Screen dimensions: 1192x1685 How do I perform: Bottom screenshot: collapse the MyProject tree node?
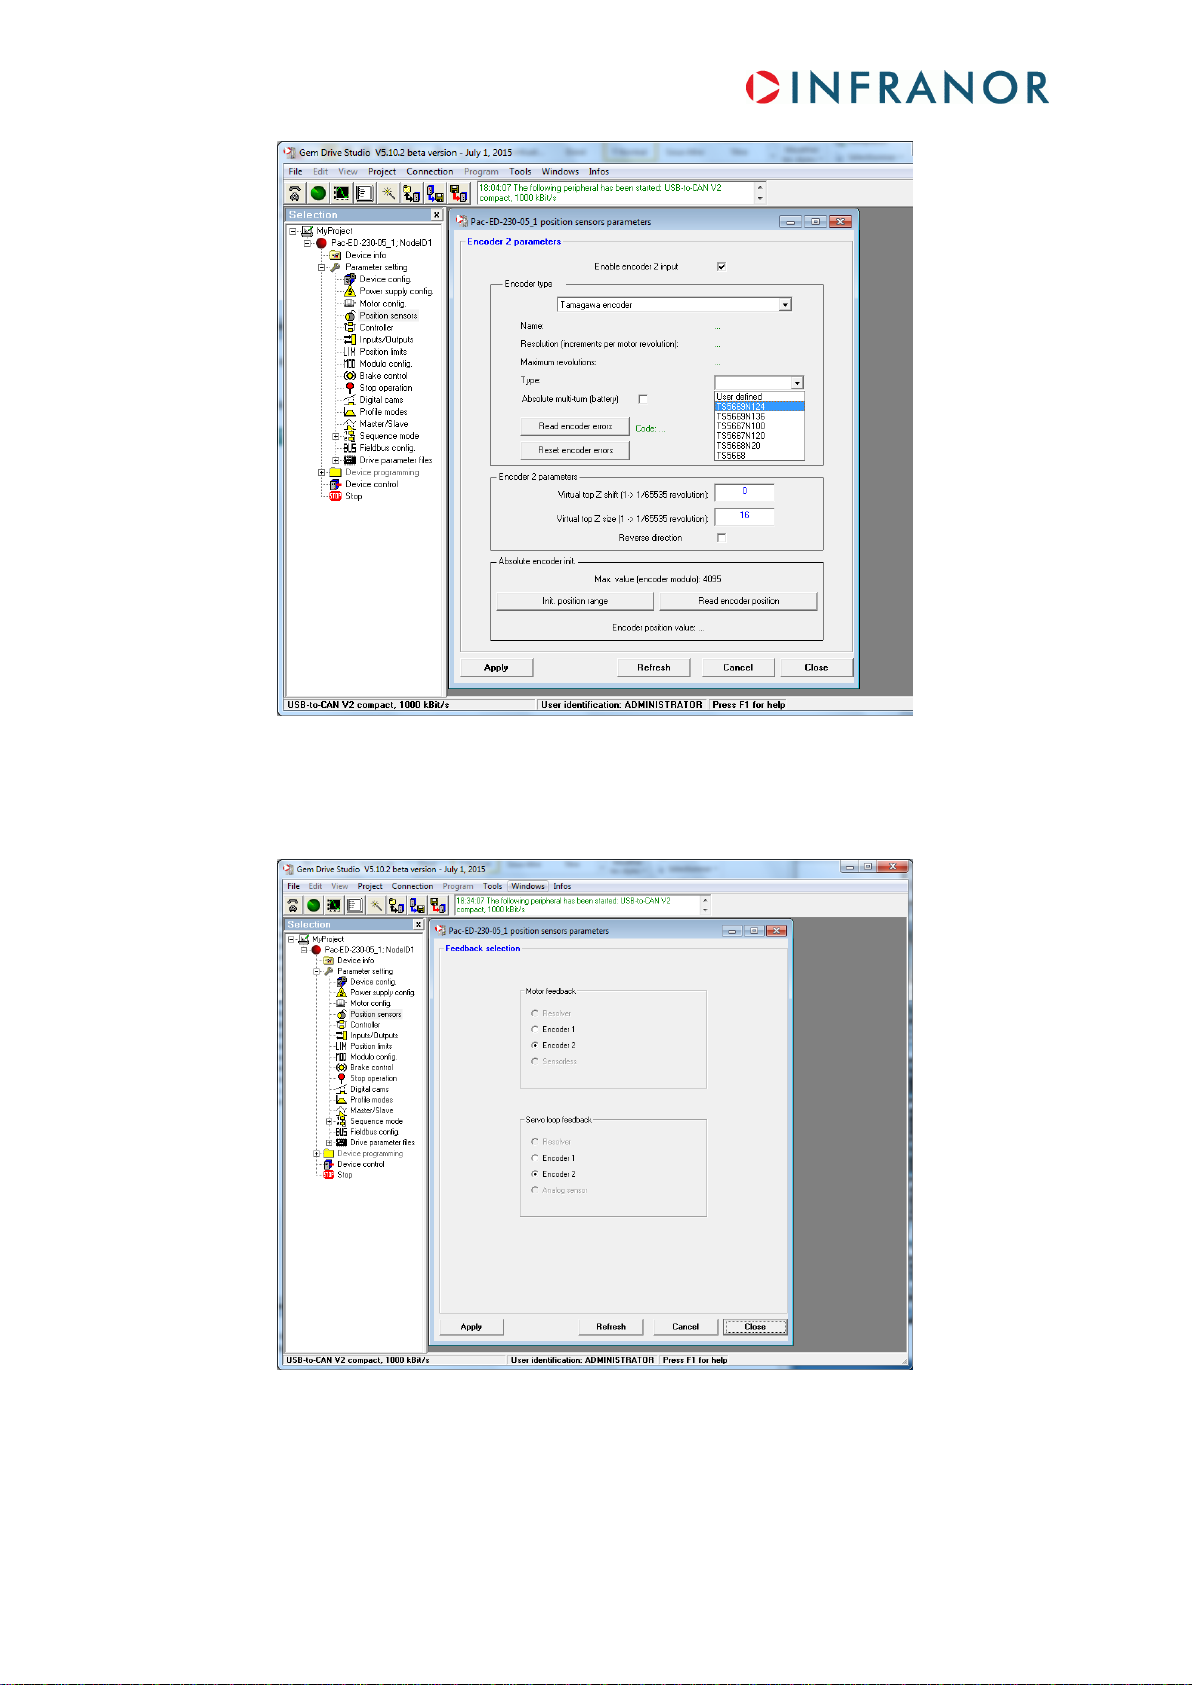291,939
